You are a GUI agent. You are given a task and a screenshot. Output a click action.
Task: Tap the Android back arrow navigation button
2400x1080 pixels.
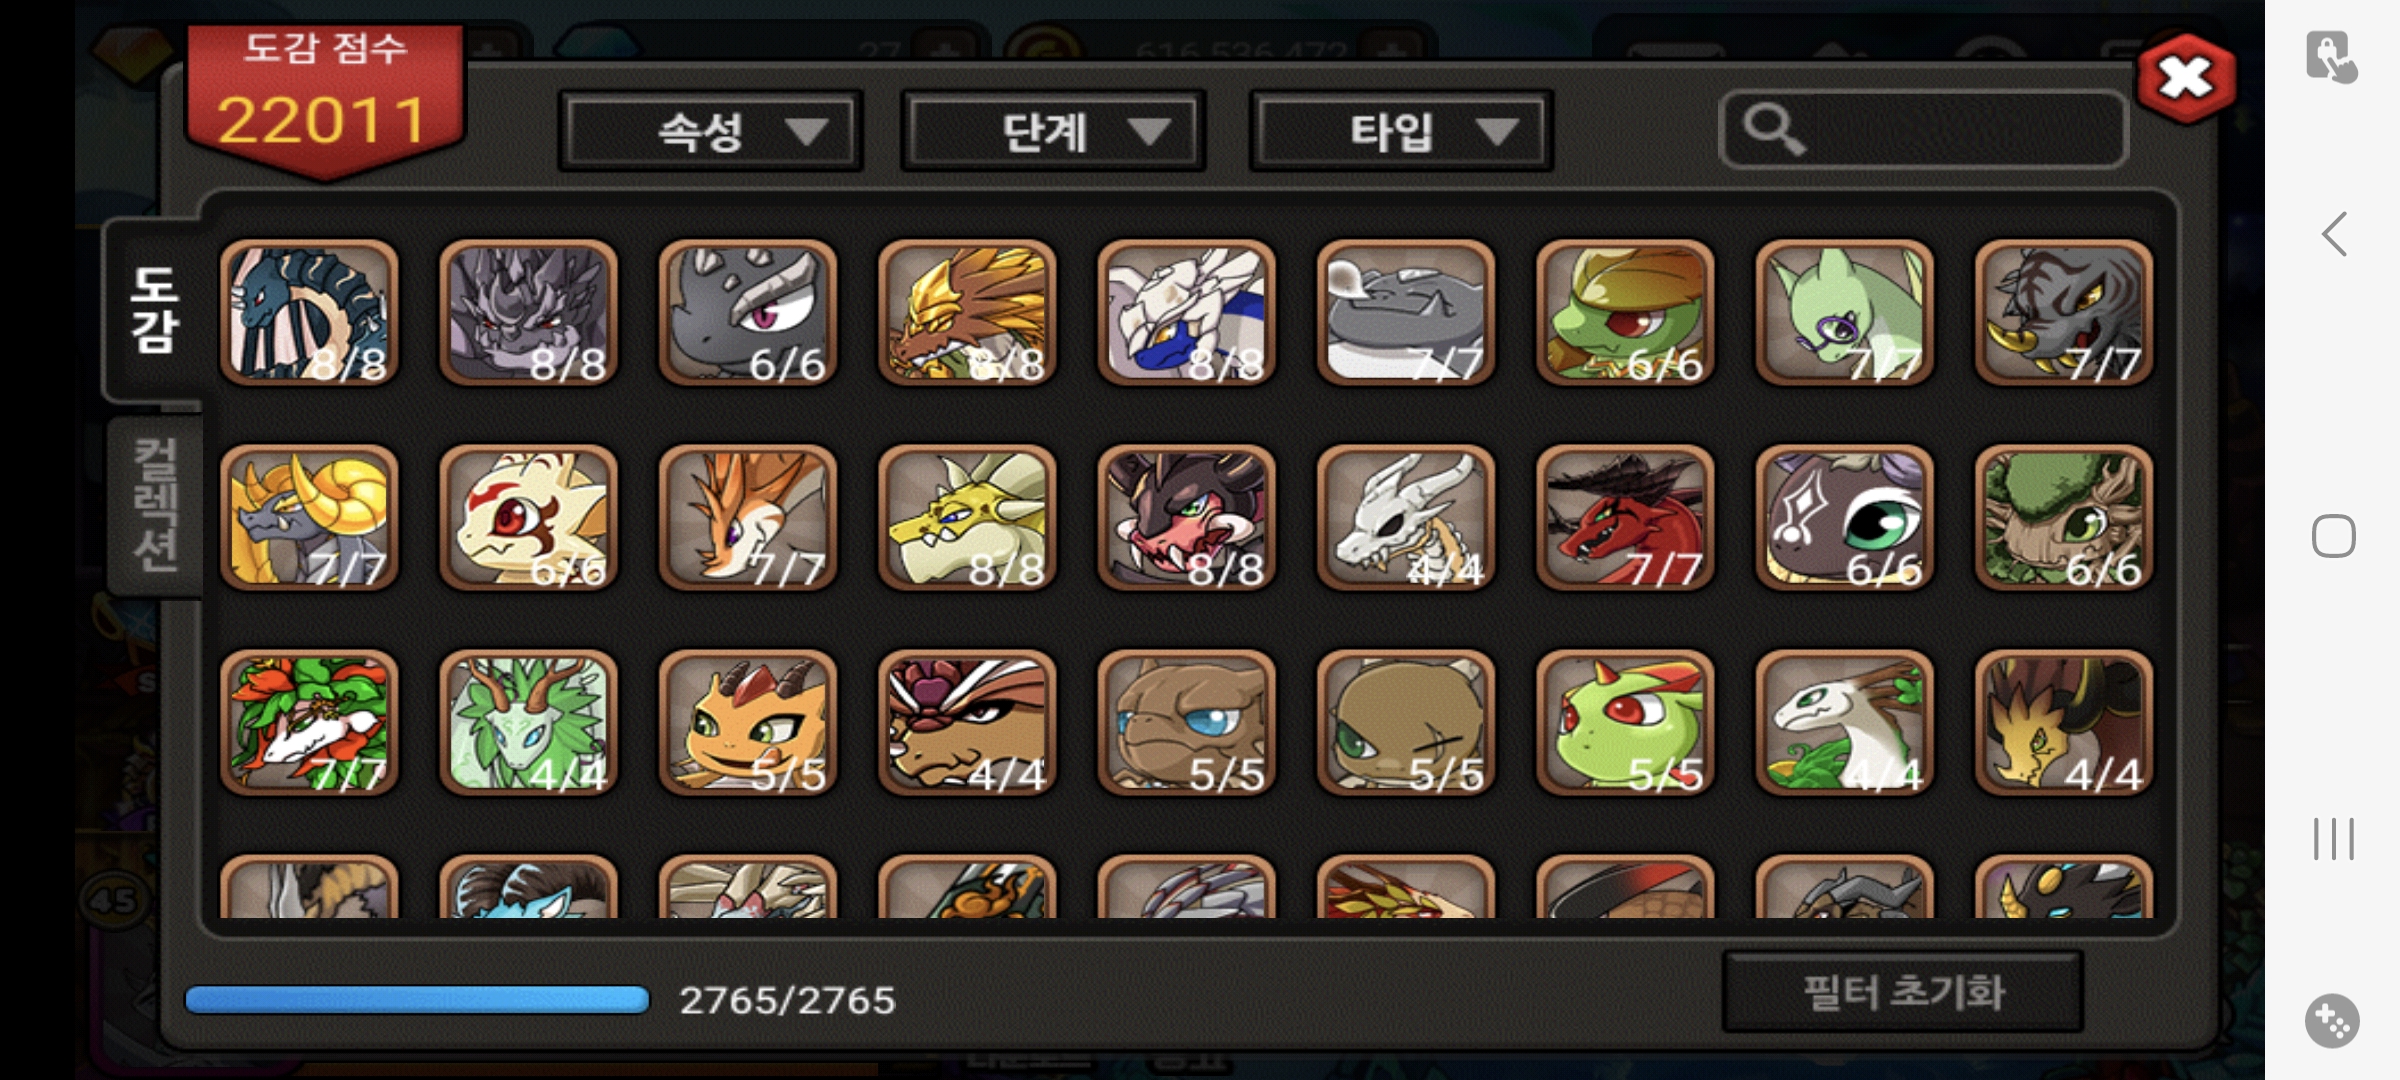point(2334,235)
